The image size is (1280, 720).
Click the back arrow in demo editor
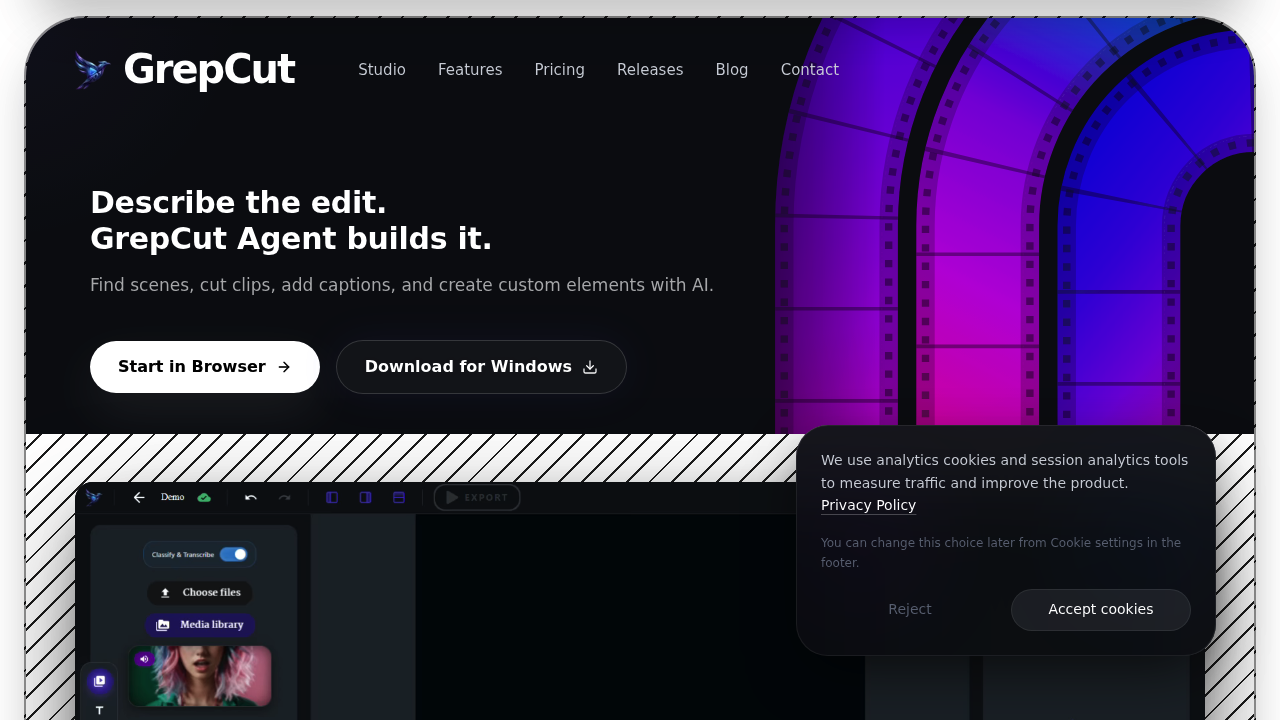tap(139, 497)
